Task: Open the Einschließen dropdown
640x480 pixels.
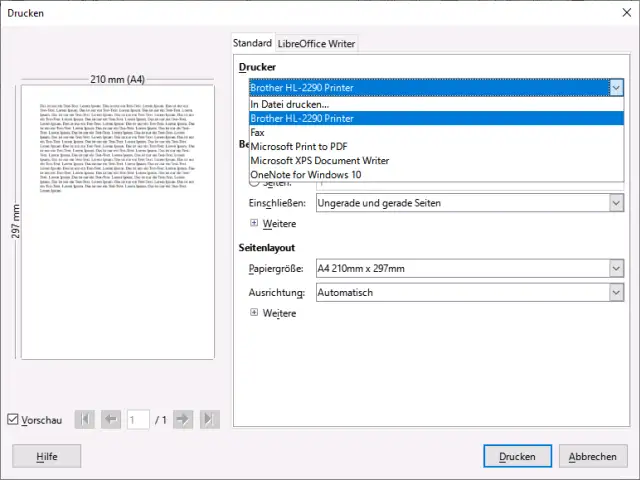Action: (616, 203)
